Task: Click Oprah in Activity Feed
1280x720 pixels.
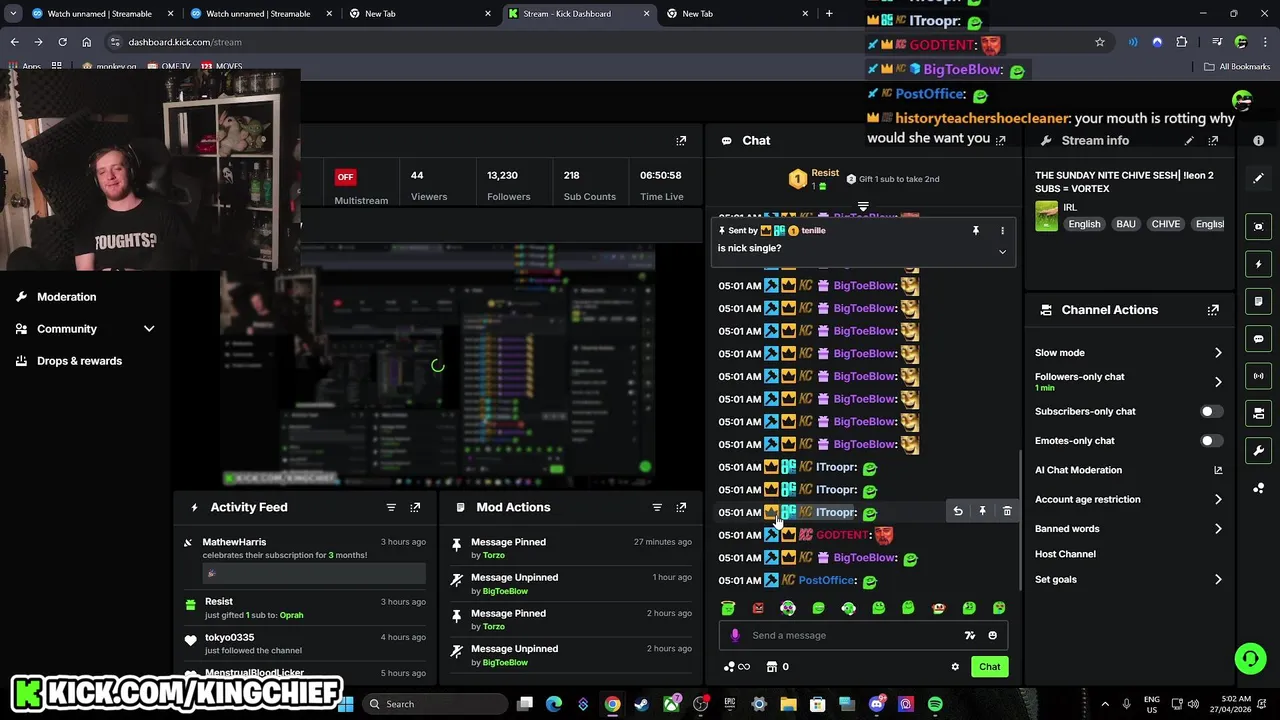Action: [x=291, y=615]
